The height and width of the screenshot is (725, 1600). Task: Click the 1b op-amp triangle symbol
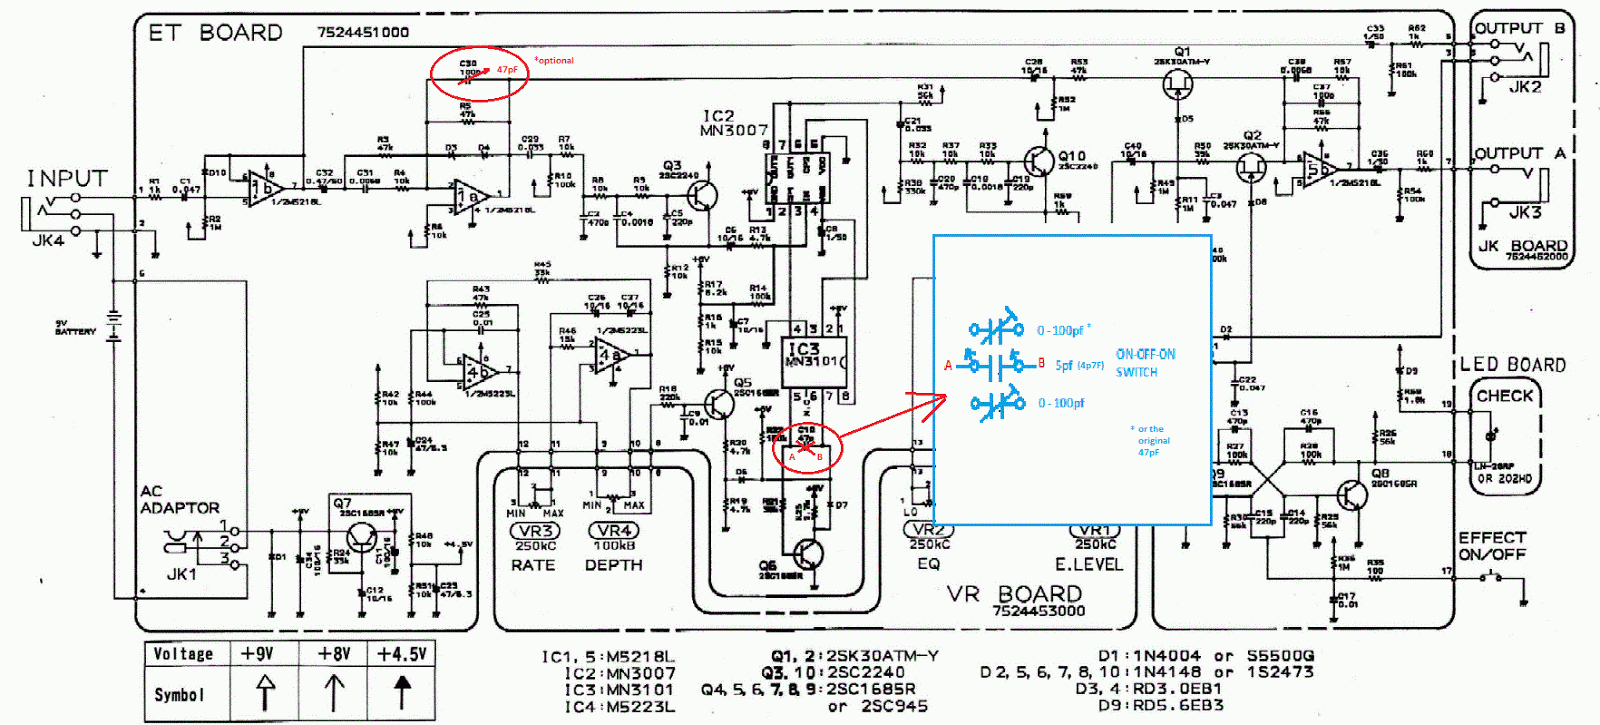(265, 187)
